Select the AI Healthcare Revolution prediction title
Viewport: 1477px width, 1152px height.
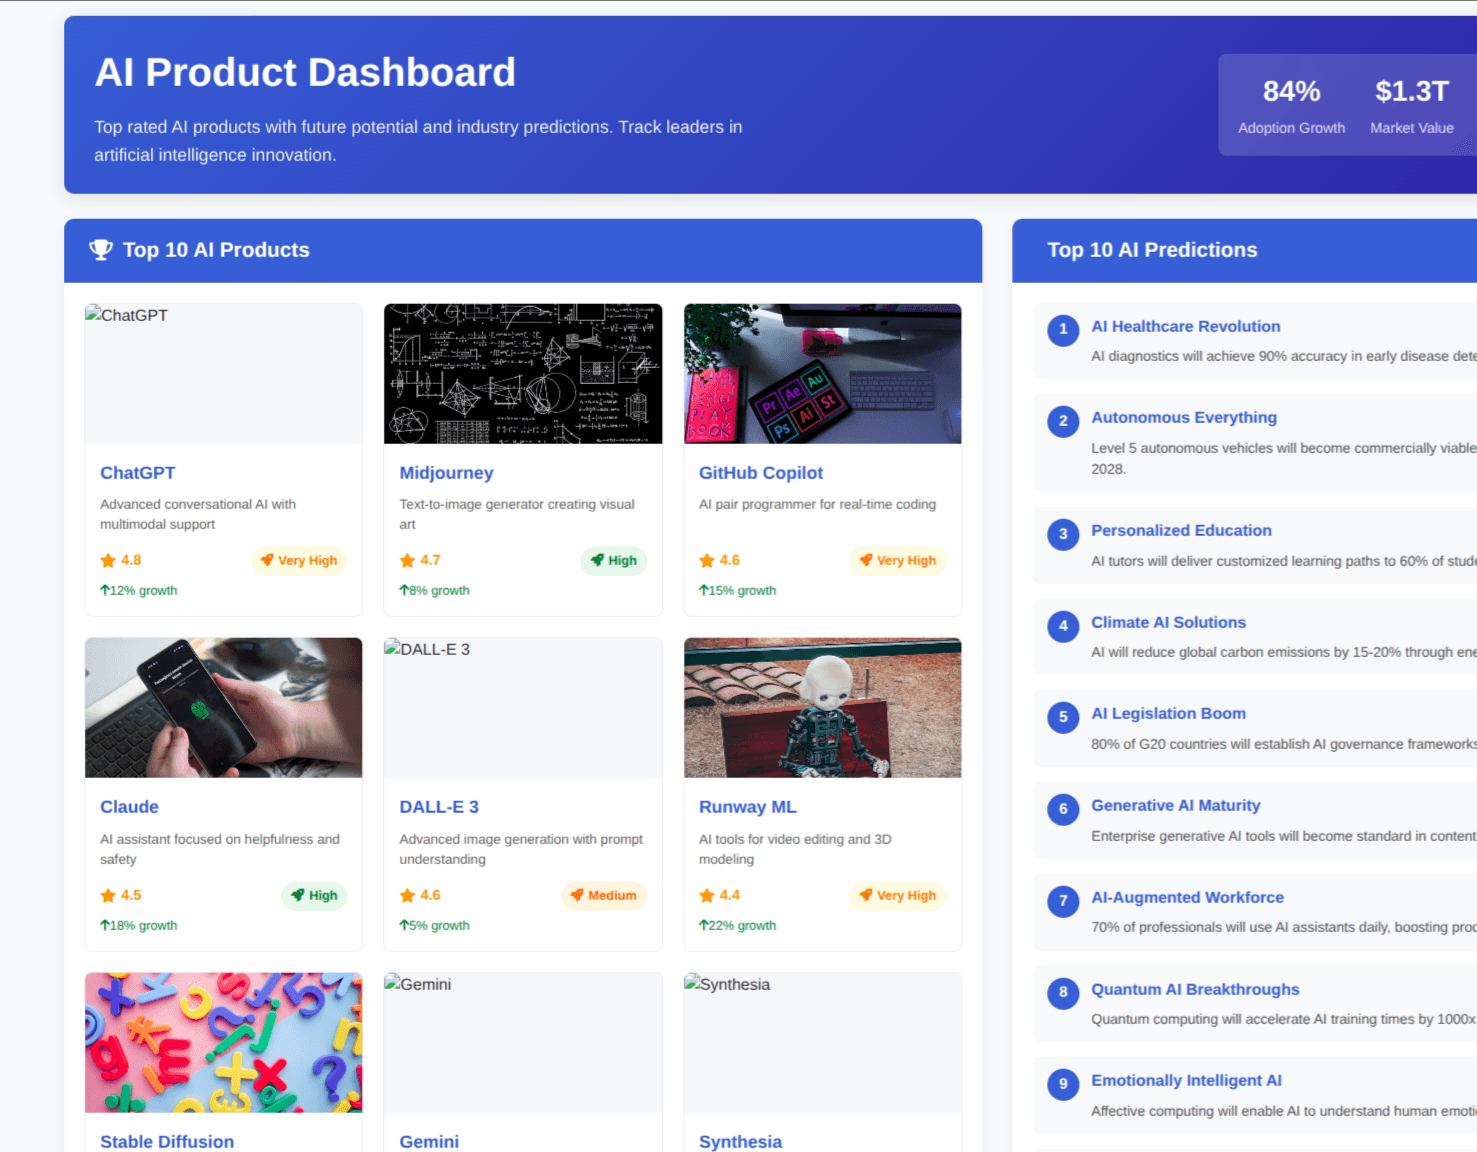click(1186, 327)
